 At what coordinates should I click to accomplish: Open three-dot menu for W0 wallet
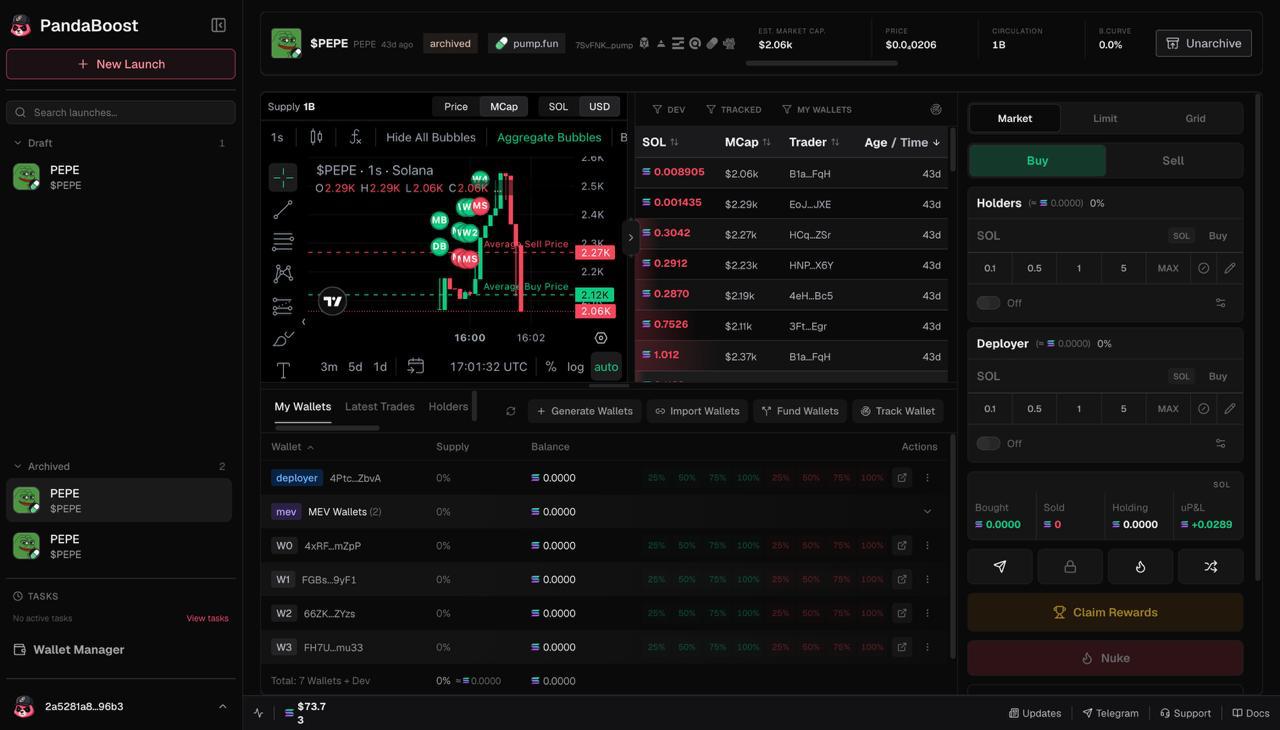pyautogui.click(x=927, y=546)
